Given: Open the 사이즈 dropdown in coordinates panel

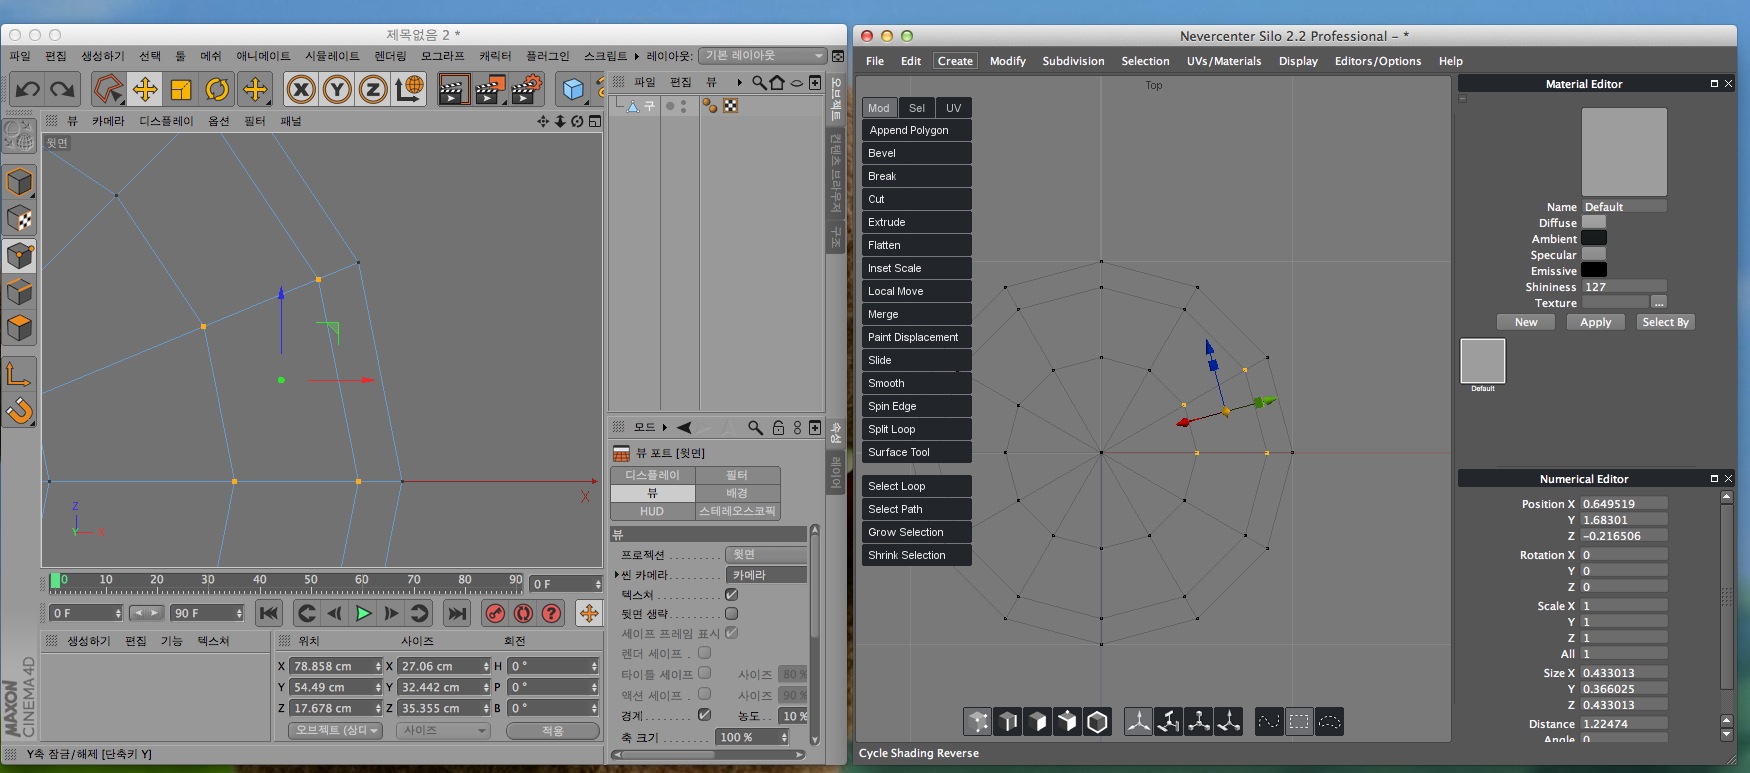Looking at the screenshot, I should click(444, 730).
